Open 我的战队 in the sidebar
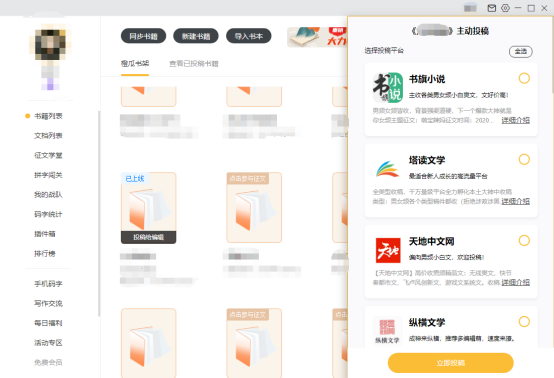The height and width of the screenshot is (378, 554). point(48,195)
